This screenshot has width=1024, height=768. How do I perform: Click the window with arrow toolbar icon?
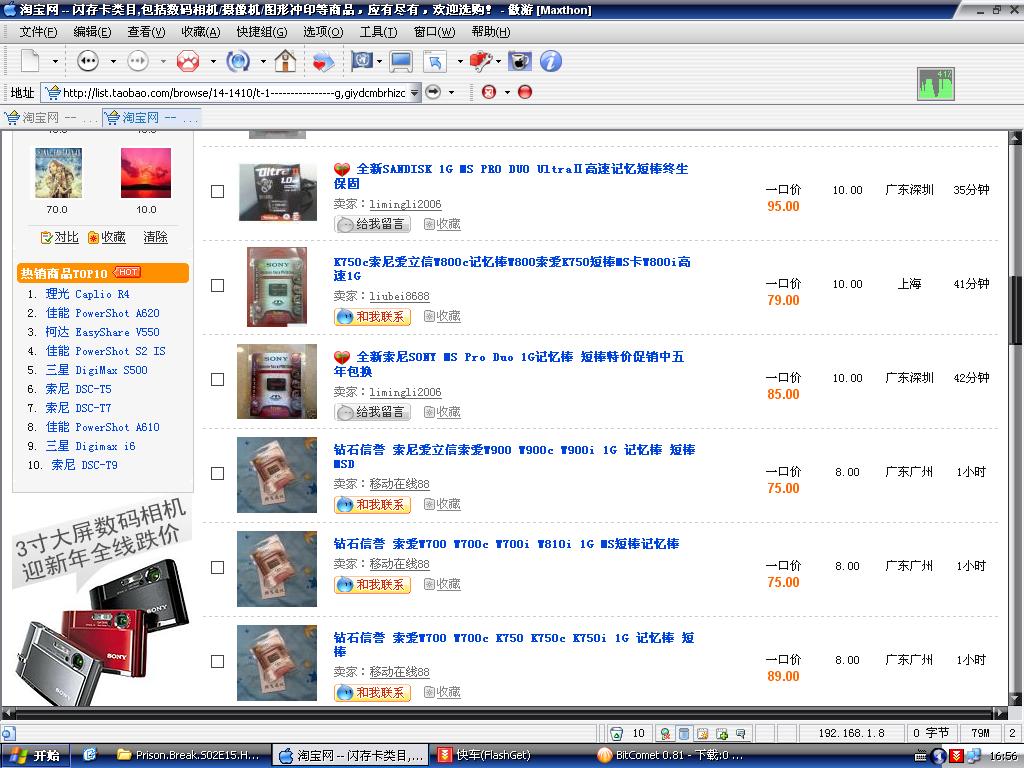tap(435, 61)
